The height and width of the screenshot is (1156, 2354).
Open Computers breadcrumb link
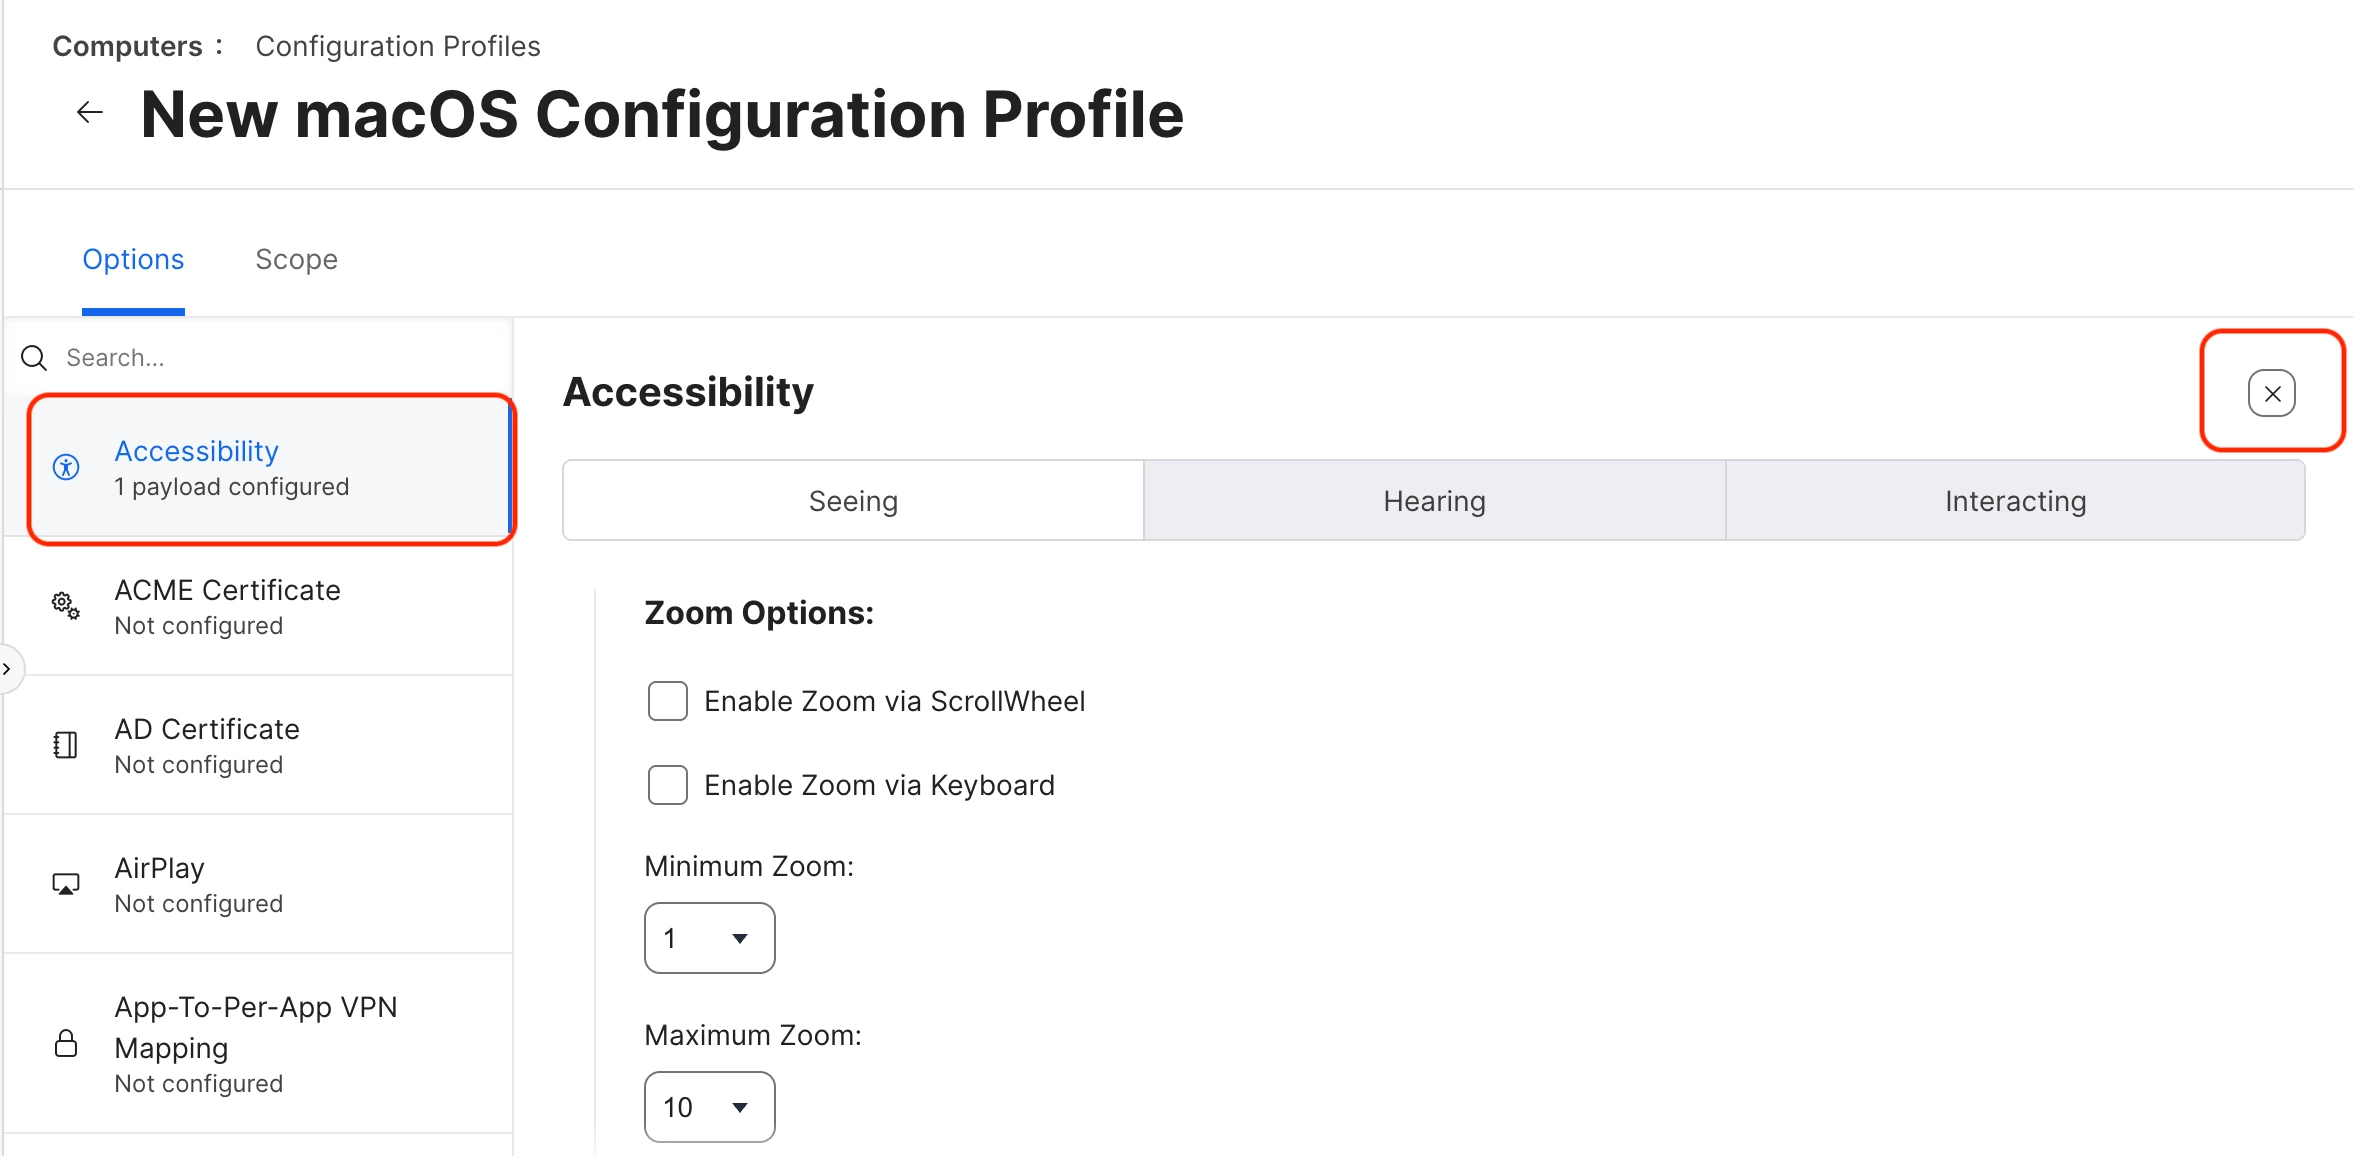(127, 46)
